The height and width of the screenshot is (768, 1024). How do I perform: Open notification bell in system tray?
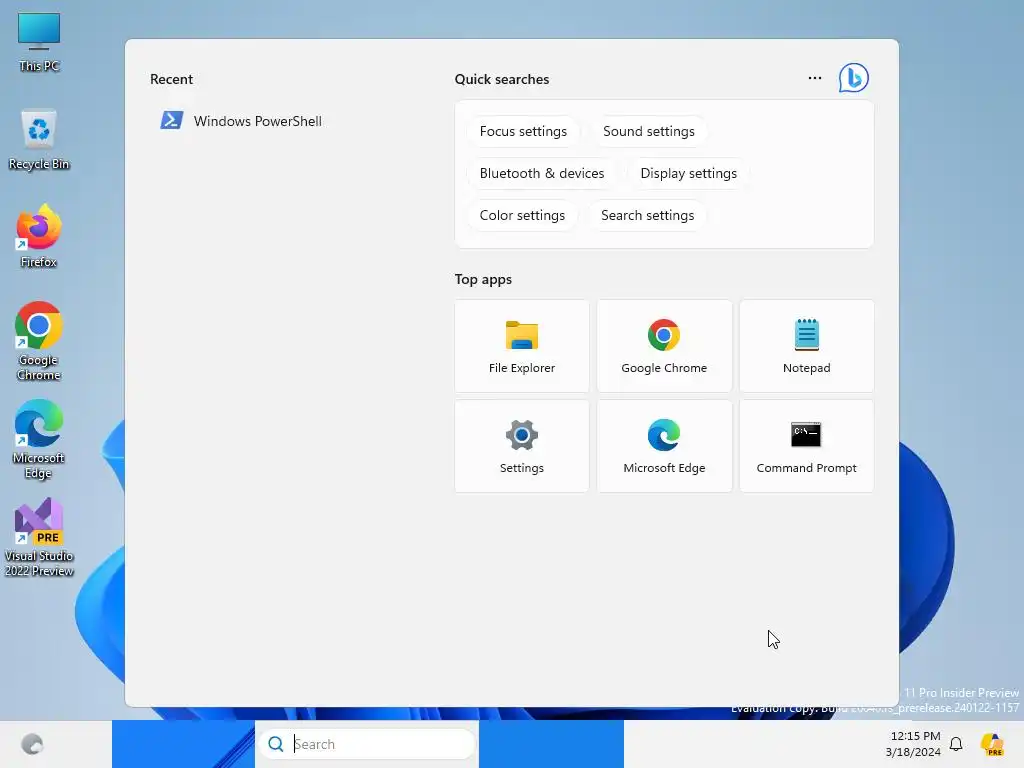tap(956, 744)
